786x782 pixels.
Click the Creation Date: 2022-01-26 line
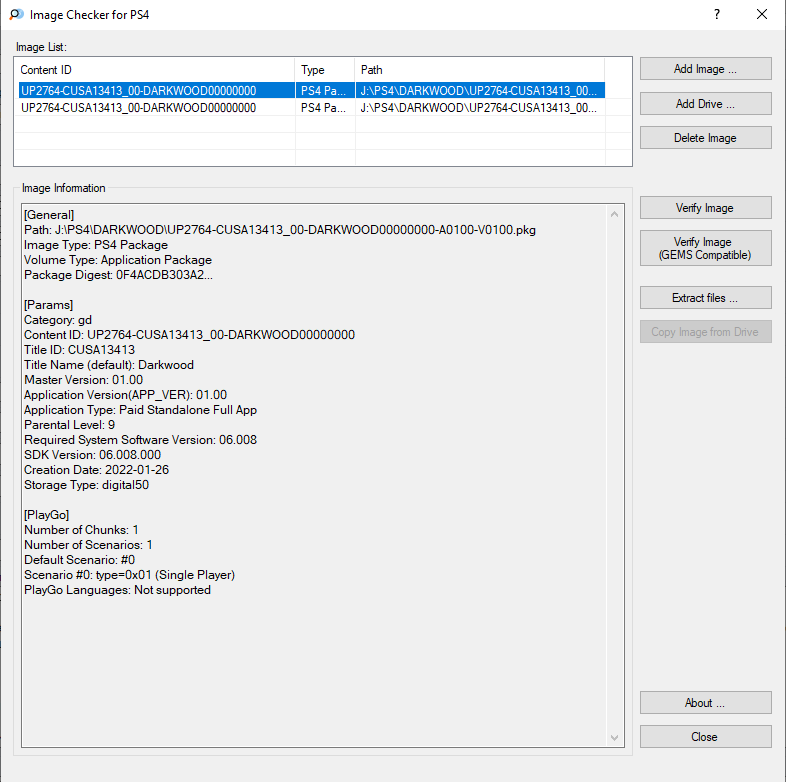96,470
